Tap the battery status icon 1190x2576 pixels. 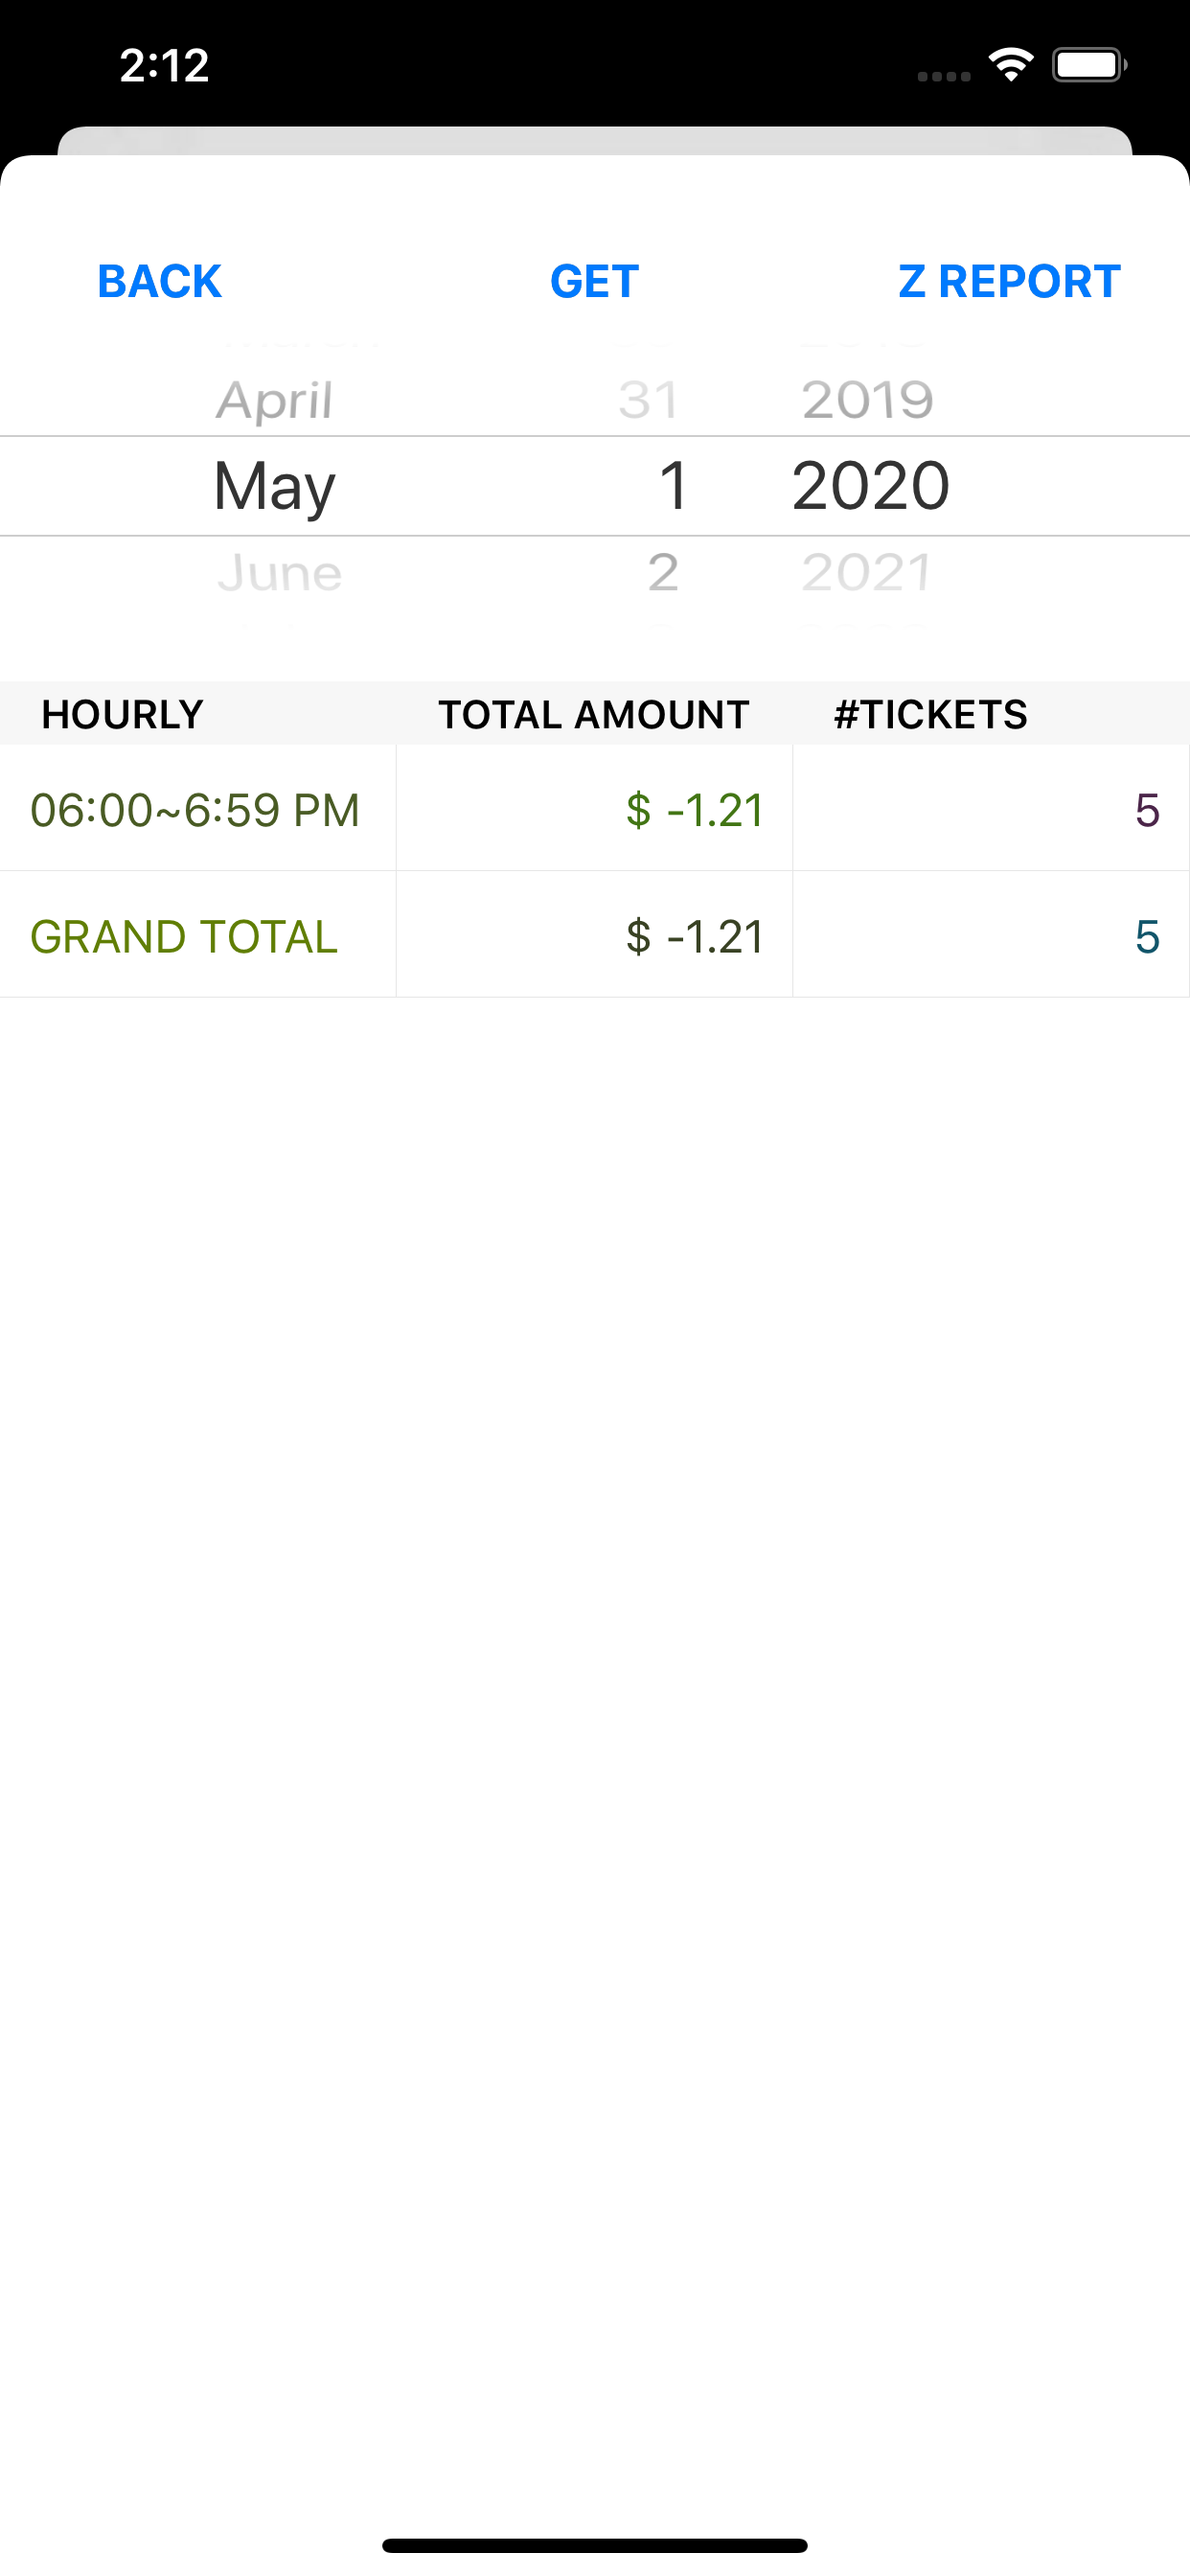point(1089,65)
